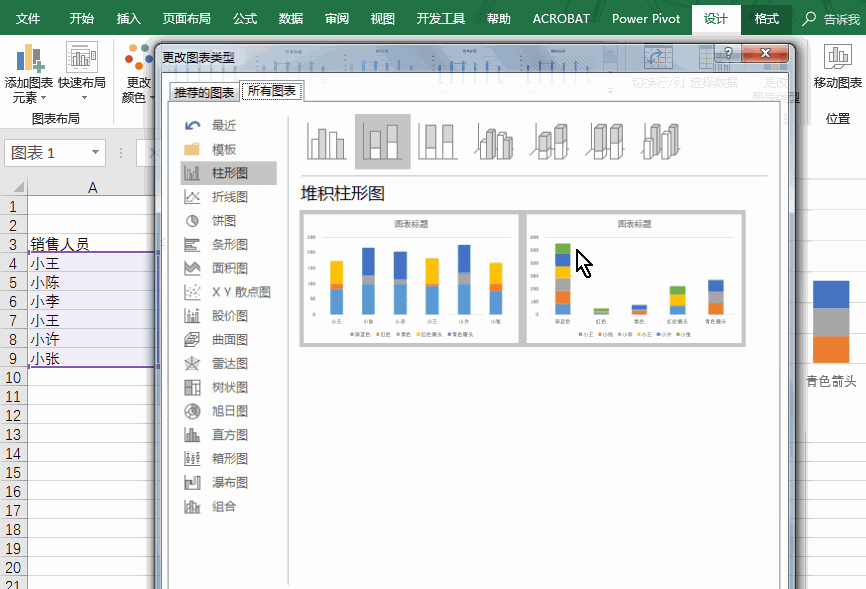Click the 图表 1 name box

55,152
